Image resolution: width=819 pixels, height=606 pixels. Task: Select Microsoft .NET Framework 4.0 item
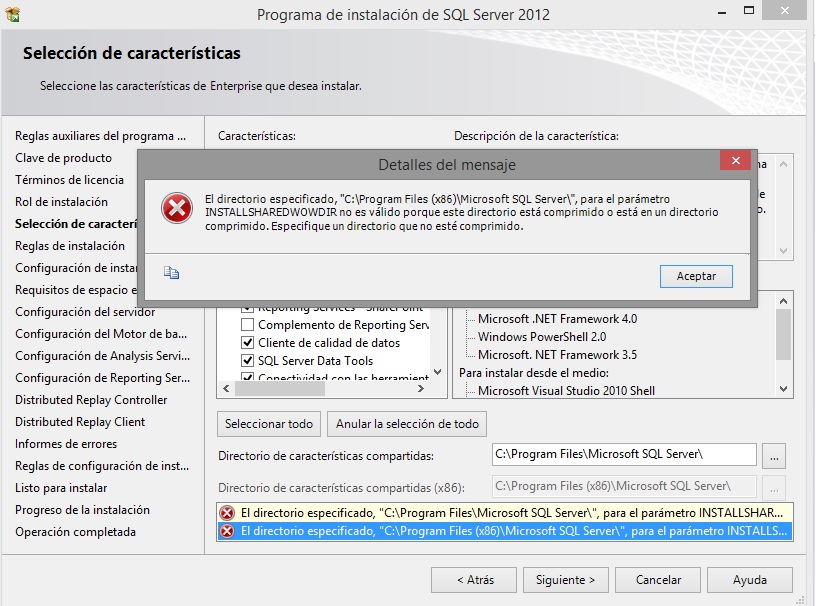coord(557,319)
